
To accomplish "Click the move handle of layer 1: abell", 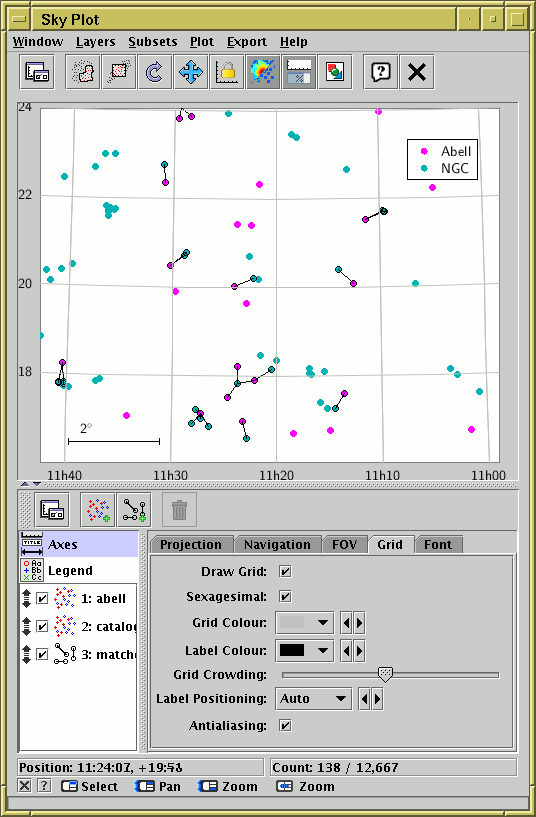I will [x=27, y=598].
